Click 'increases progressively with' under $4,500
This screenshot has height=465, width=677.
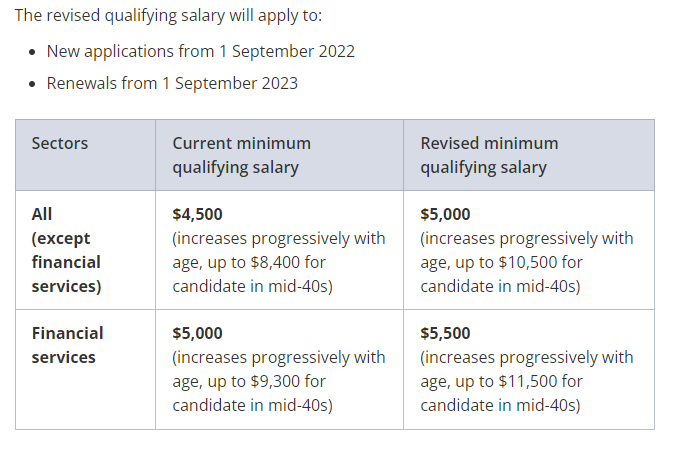[278, 238]
